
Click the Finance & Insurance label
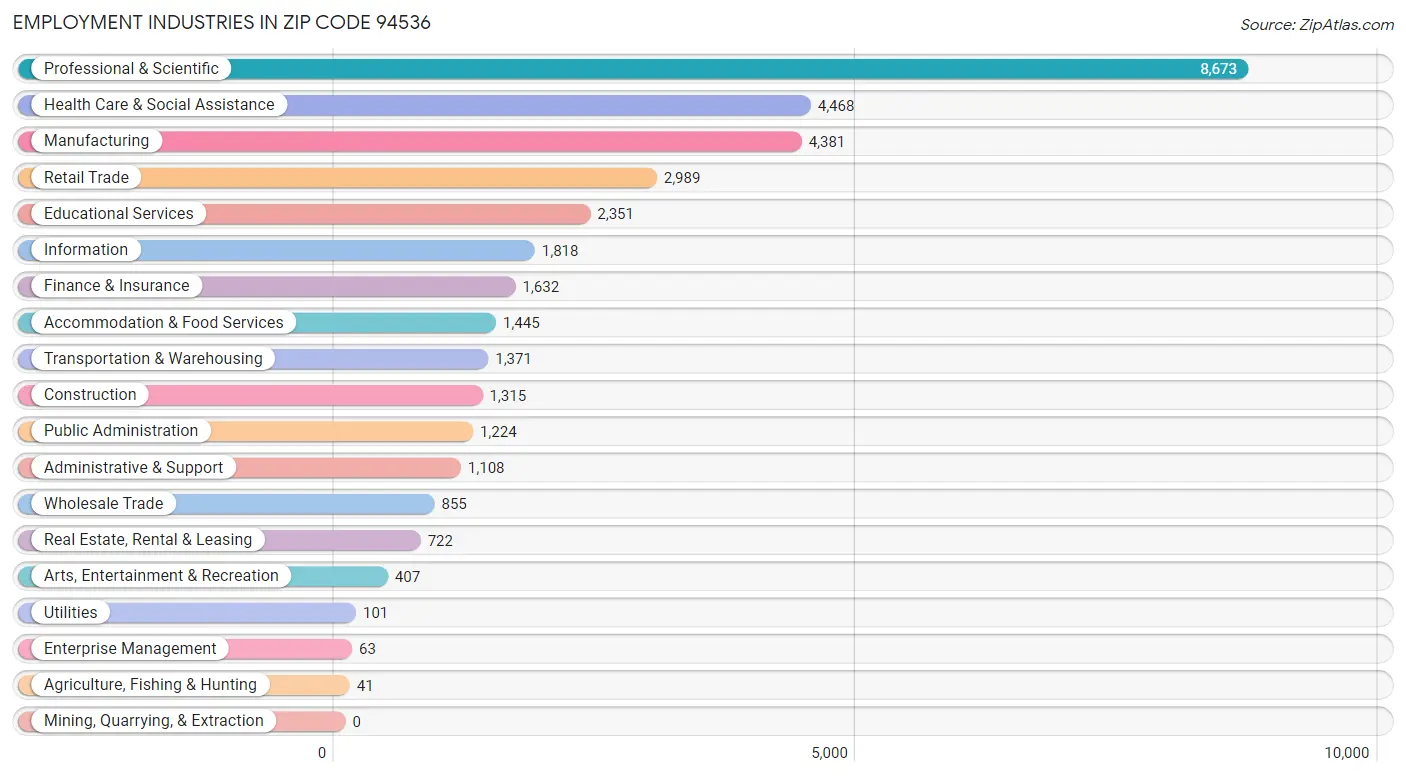pyautogui.click(x=116, y=286)
